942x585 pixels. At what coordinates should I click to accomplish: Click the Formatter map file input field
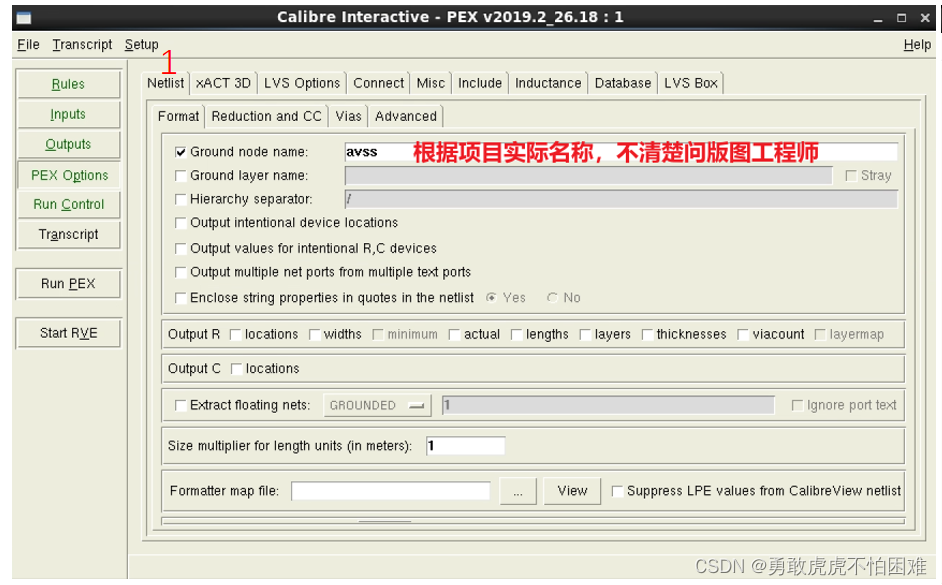click(390, 491)
